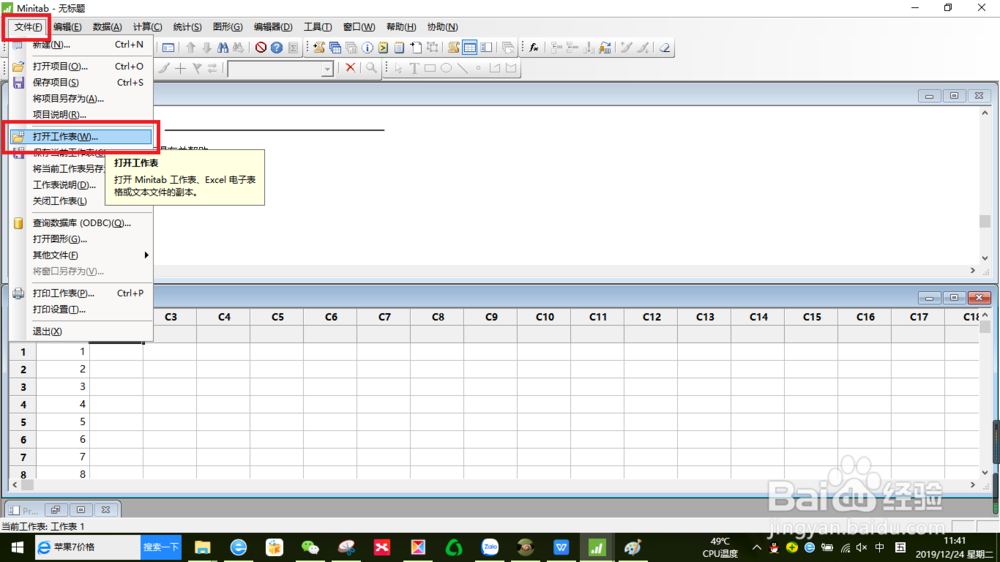Select the pointer arrow tool
Image resolution: width=1000 pixels, height=562 pixels.
pos(399,68)
